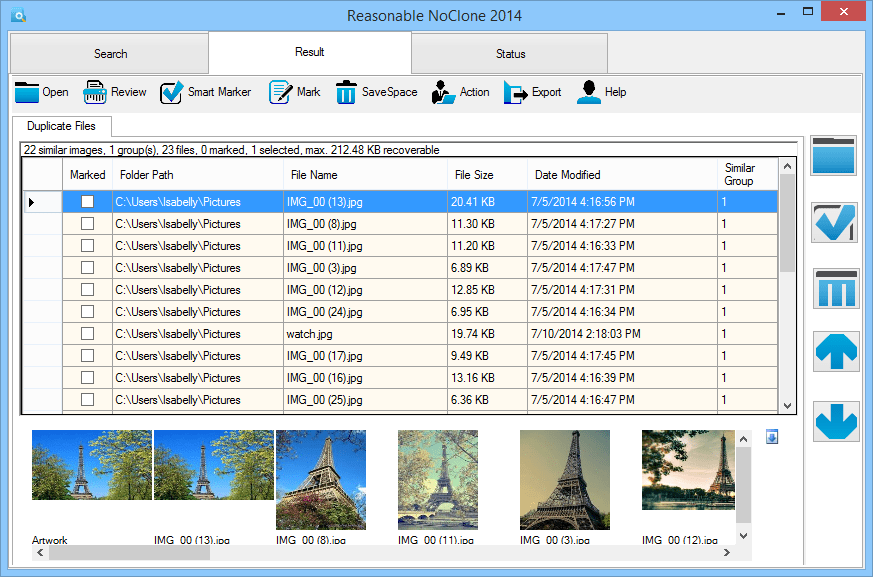Viewport: 873px width, 577px height.
Task: Click the left arrow of thumbnail strip
Action: [40, 552]
